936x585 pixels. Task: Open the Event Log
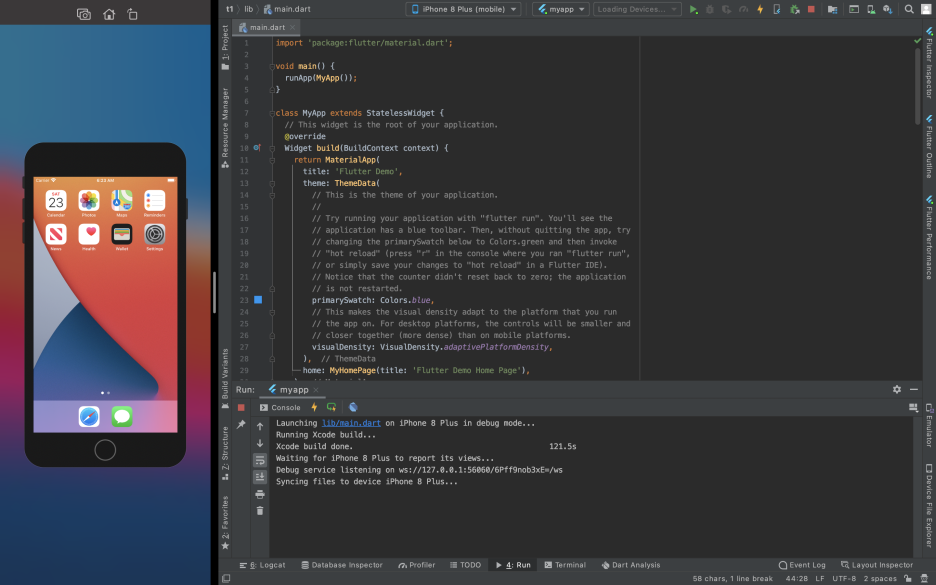click(x=802, y=565)
